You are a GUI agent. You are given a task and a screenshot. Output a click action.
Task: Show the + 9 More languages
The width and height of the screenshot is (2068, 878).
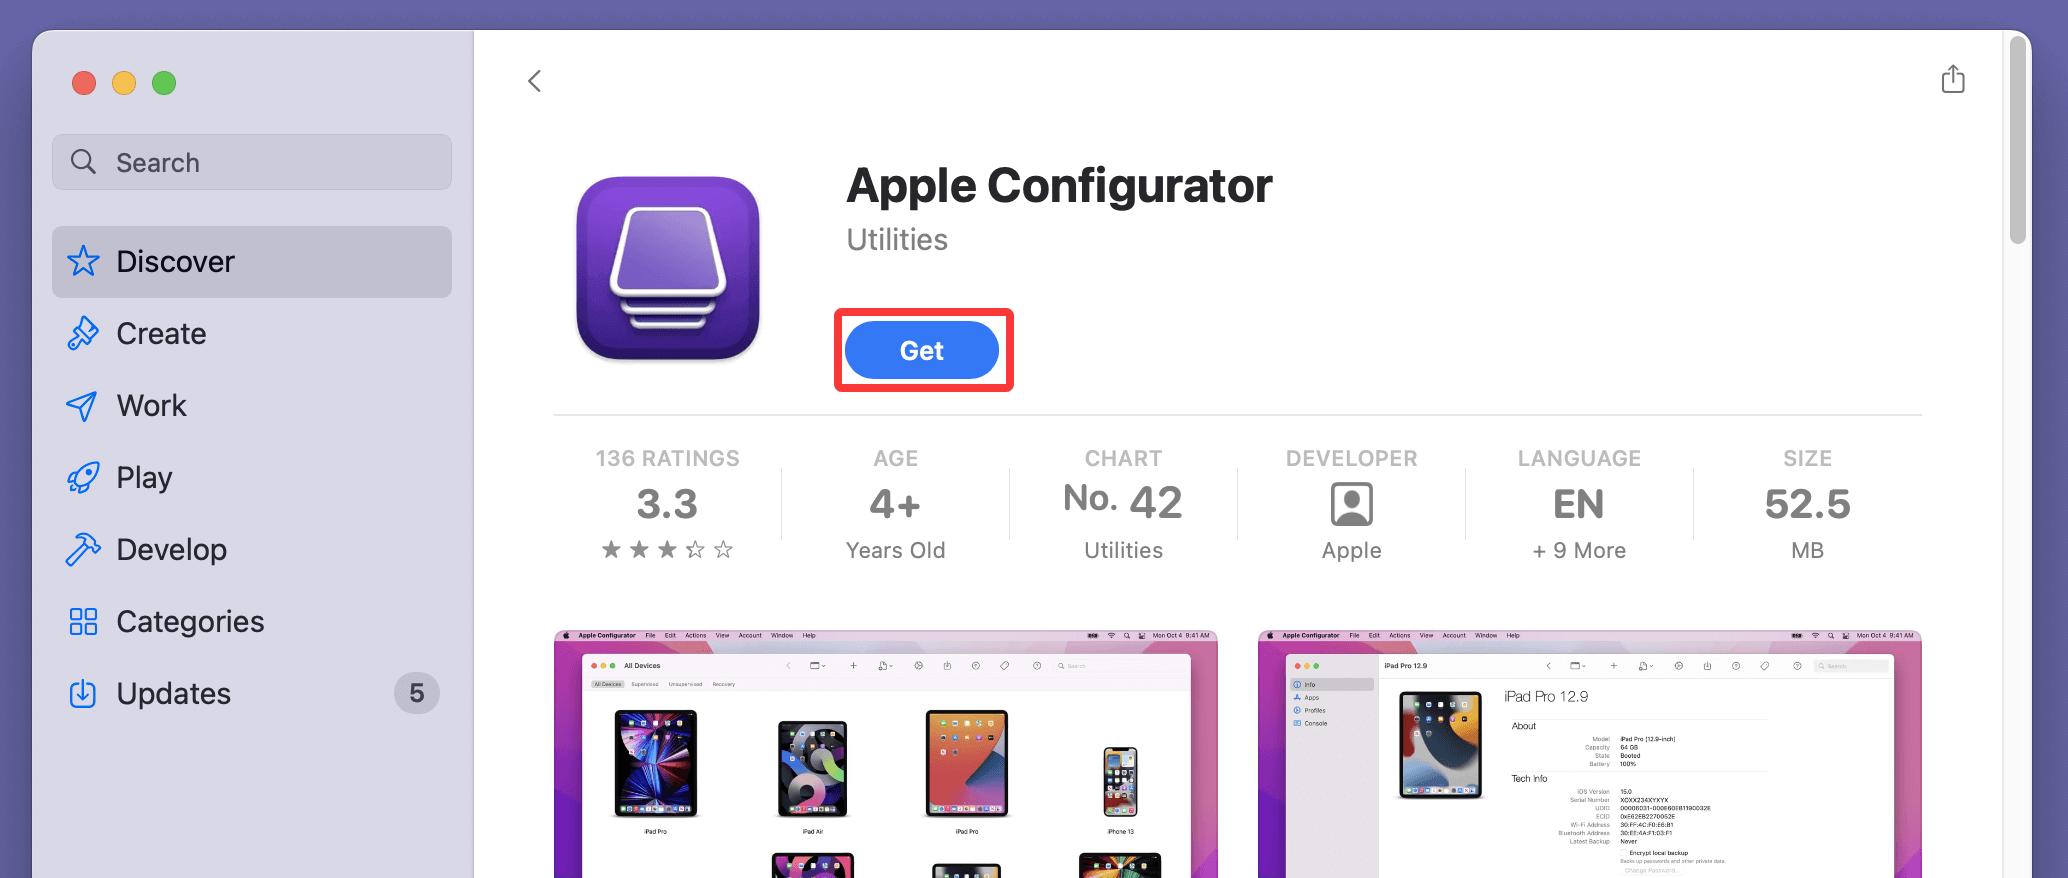[1579, 551]
